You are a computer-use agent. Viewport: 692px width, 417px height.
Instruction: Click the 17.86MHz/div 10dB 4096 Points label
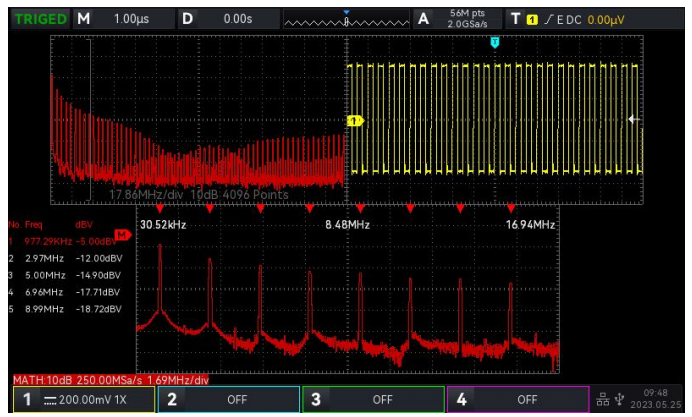point(199,195)
